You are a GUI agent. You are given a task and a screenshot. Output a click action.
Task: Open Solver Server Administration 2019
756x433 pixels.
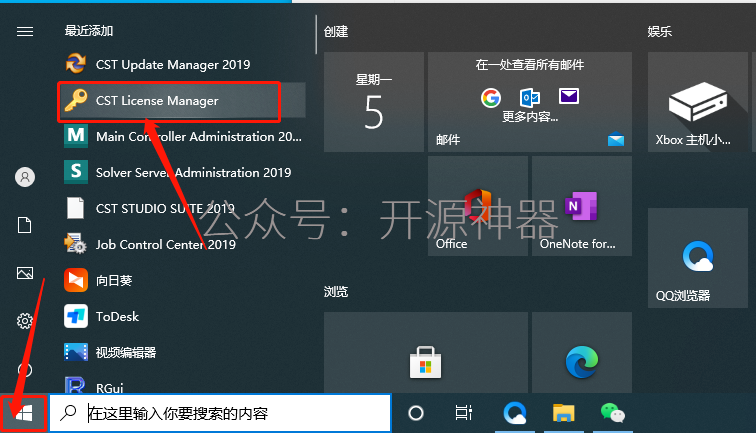(181, 172)
